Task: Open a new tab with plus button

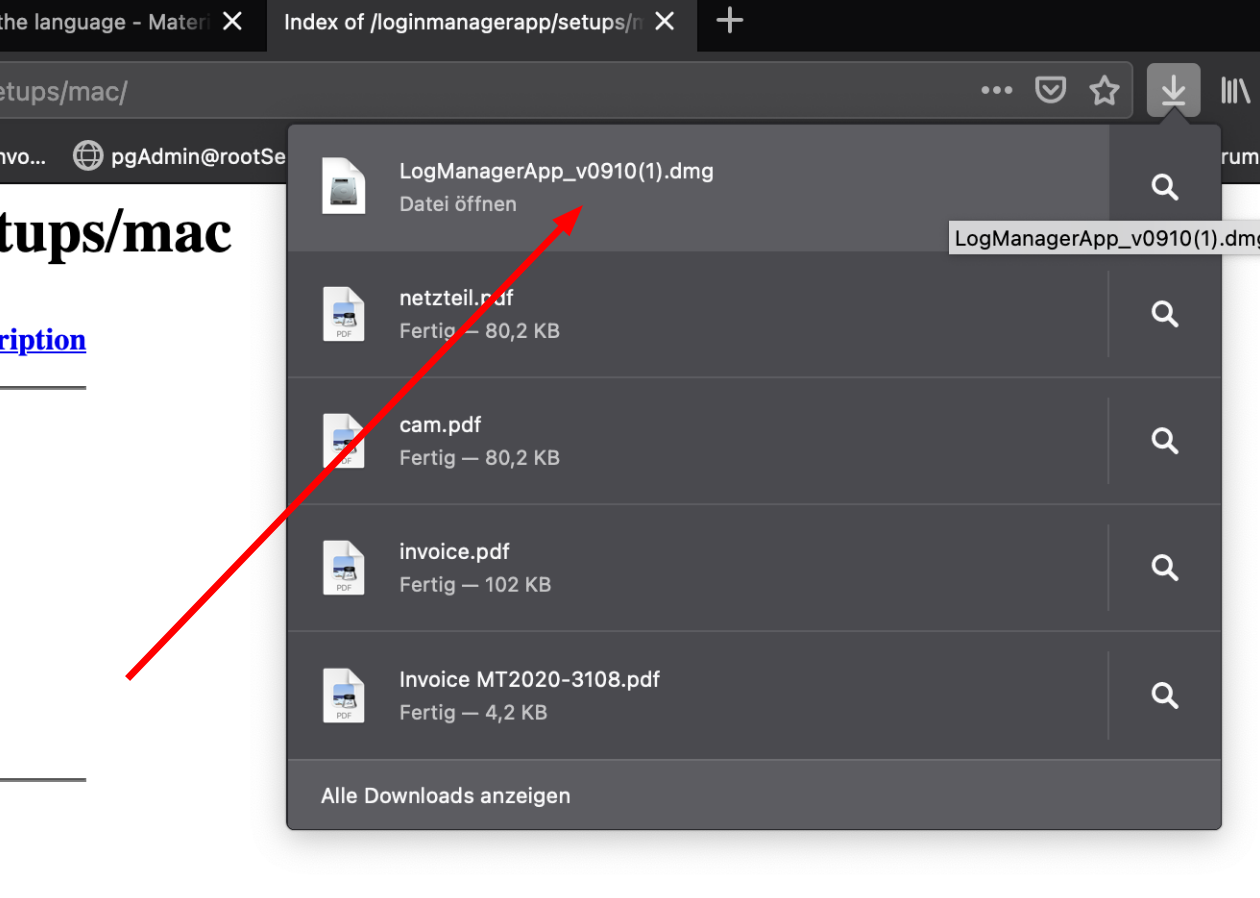Action: (730, 21)
